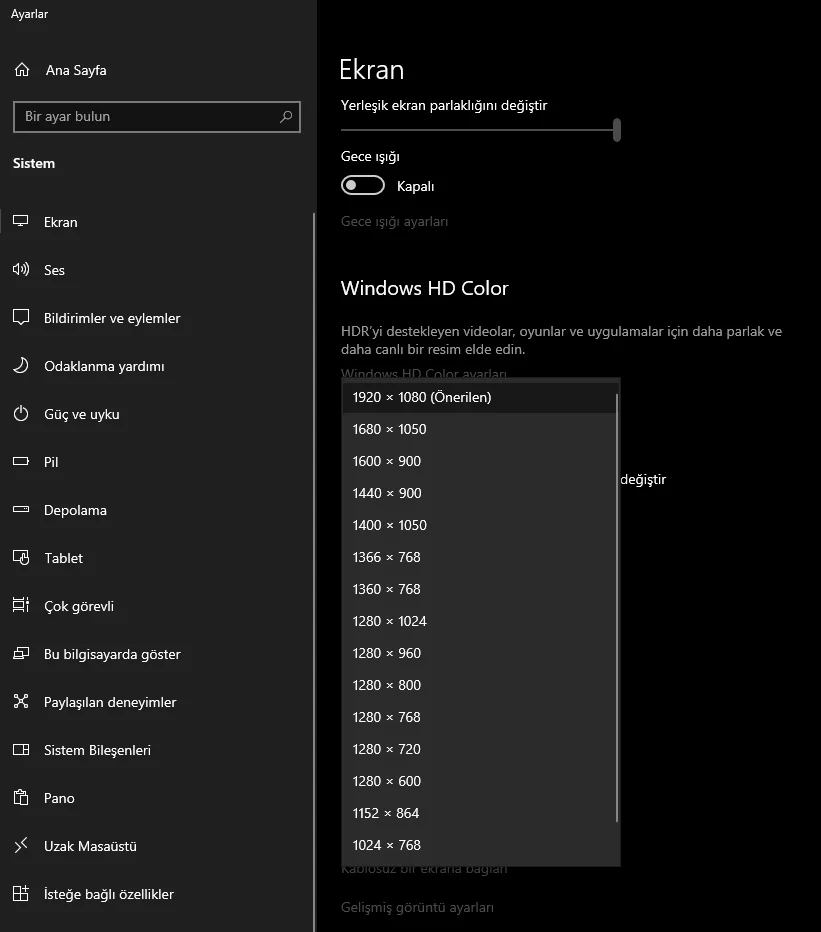Viewport: 821px width, 932px height.
Task: Click search magnifier in Bir ayar bulun
Action: [x=286, y=117]
